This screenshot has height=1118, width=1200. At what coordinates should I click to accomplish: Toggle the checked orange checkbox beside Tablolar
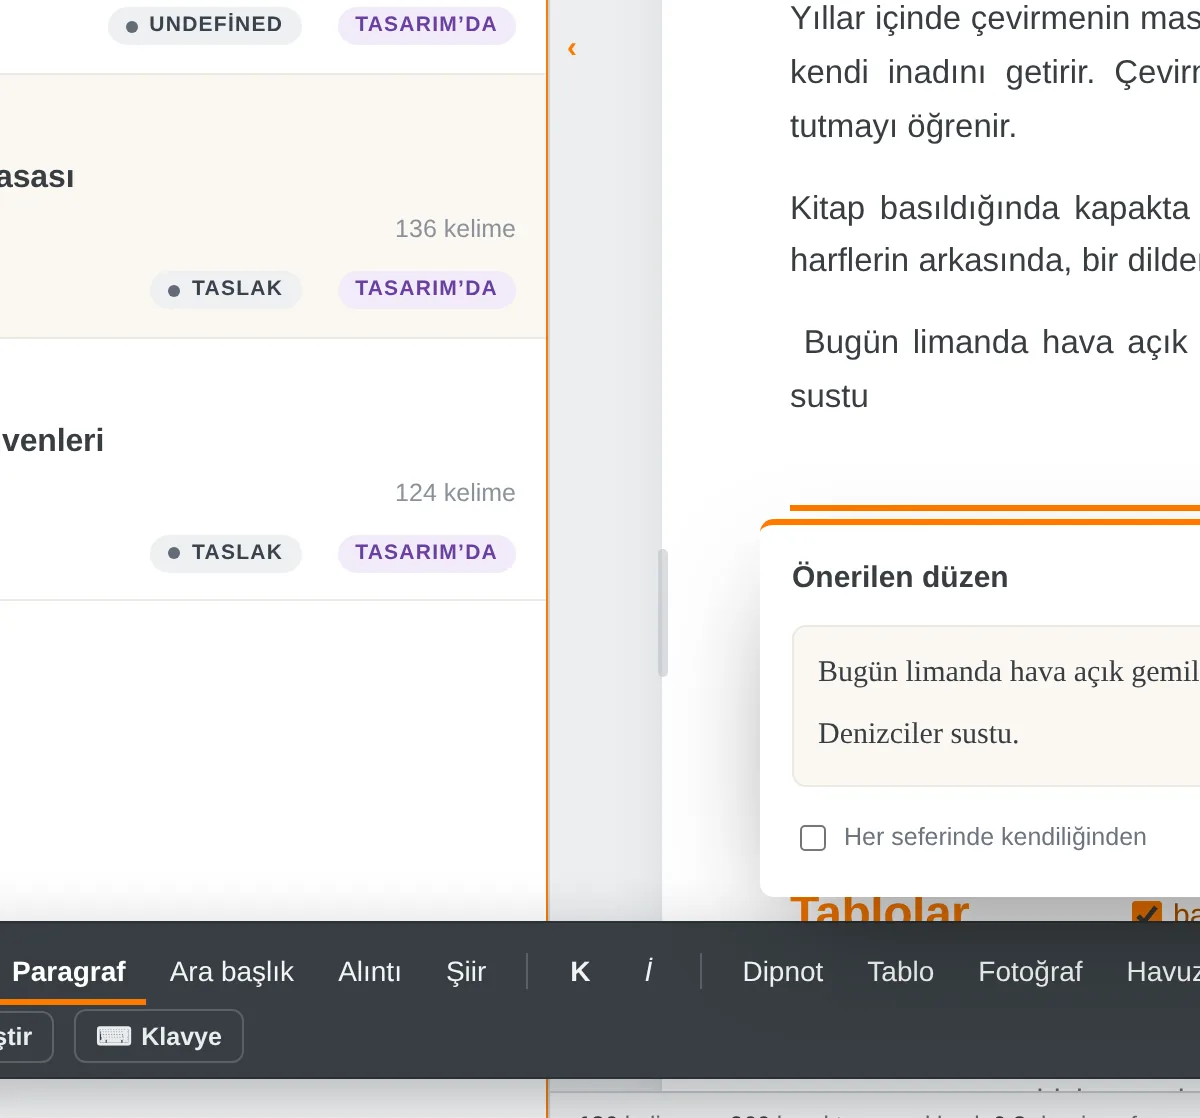click(x=1146, y=913)
